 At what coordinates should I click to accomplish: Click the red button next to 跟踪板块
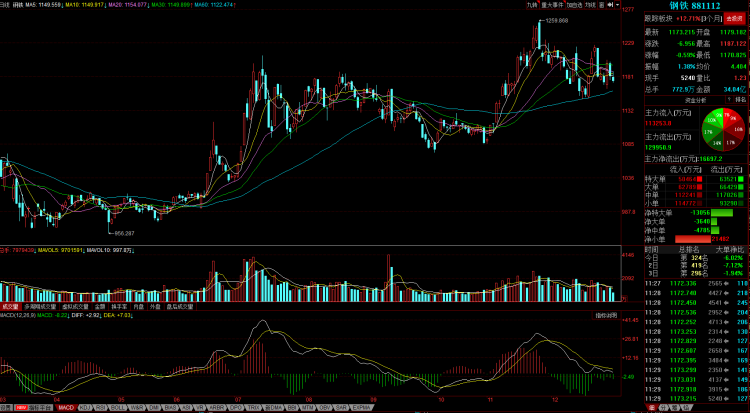click(x=734, y=19)
